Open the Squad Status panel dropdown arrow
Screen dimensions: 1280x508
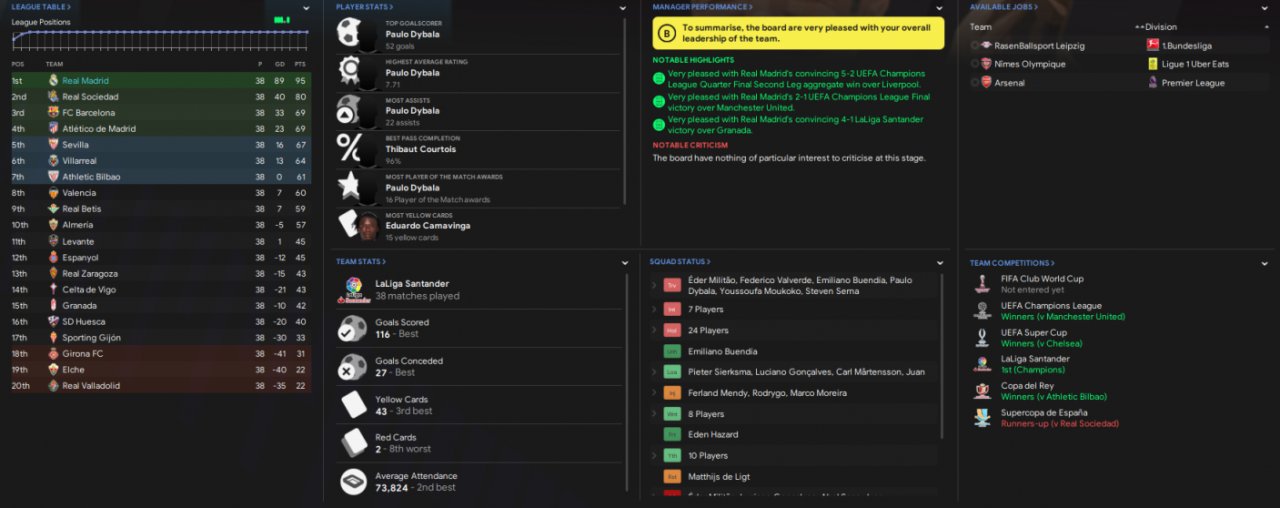point(939,263)
